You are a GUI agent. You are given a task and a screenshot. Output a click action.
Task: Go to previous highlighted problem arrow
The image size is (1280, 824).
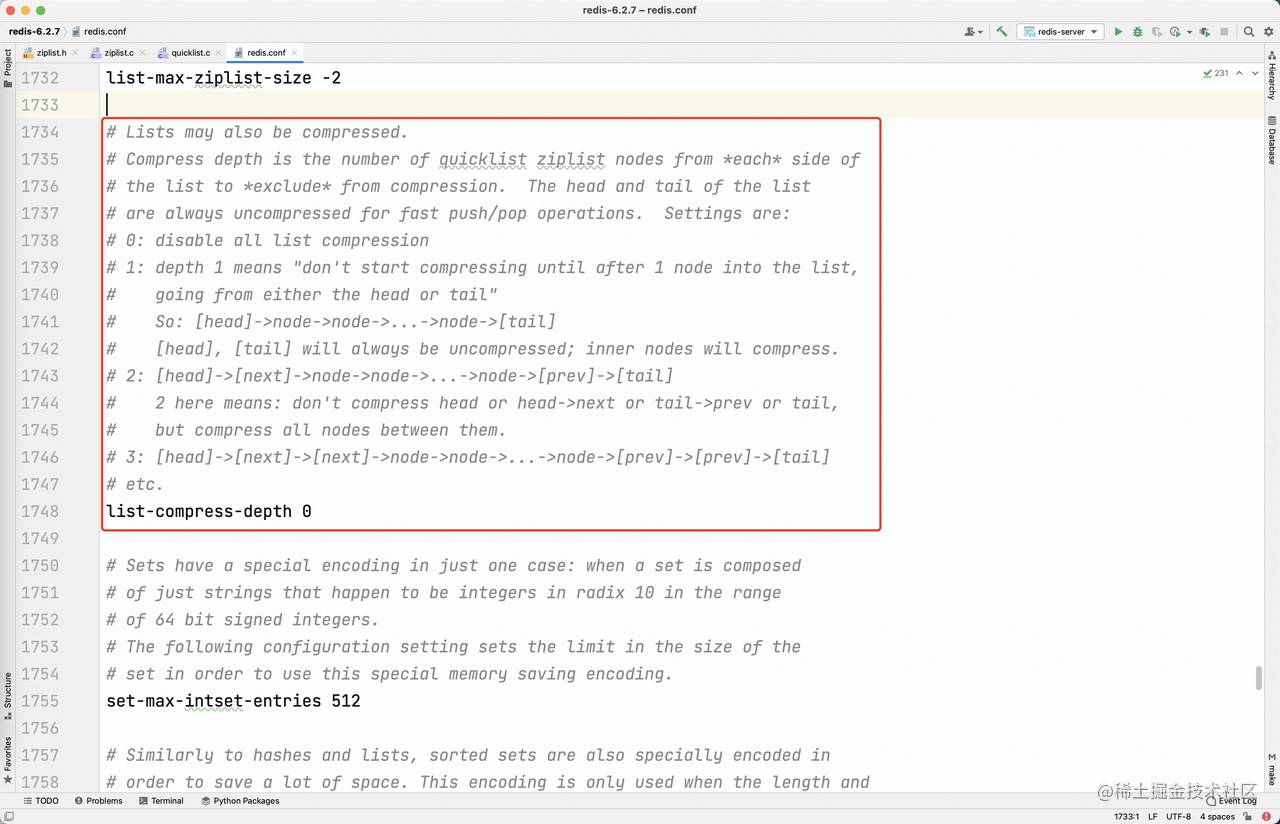pos(1240,73)
